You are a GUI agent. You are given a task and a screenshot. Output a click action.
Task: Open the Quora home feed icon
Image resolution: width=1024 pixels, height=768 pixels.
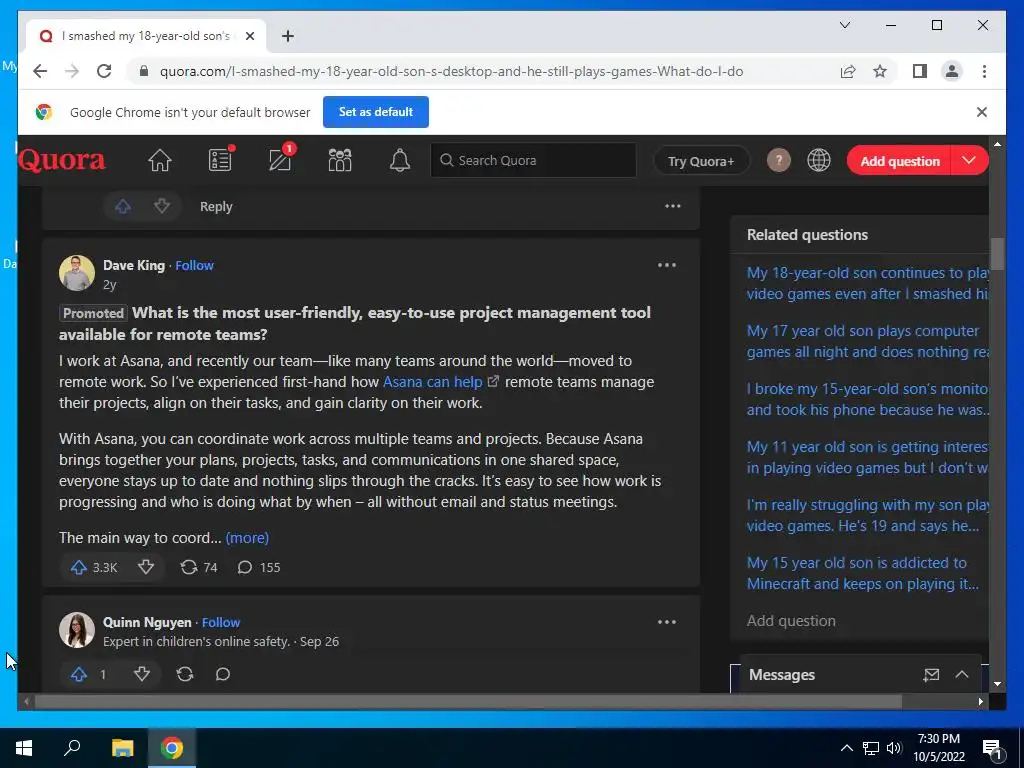point(160,160)
